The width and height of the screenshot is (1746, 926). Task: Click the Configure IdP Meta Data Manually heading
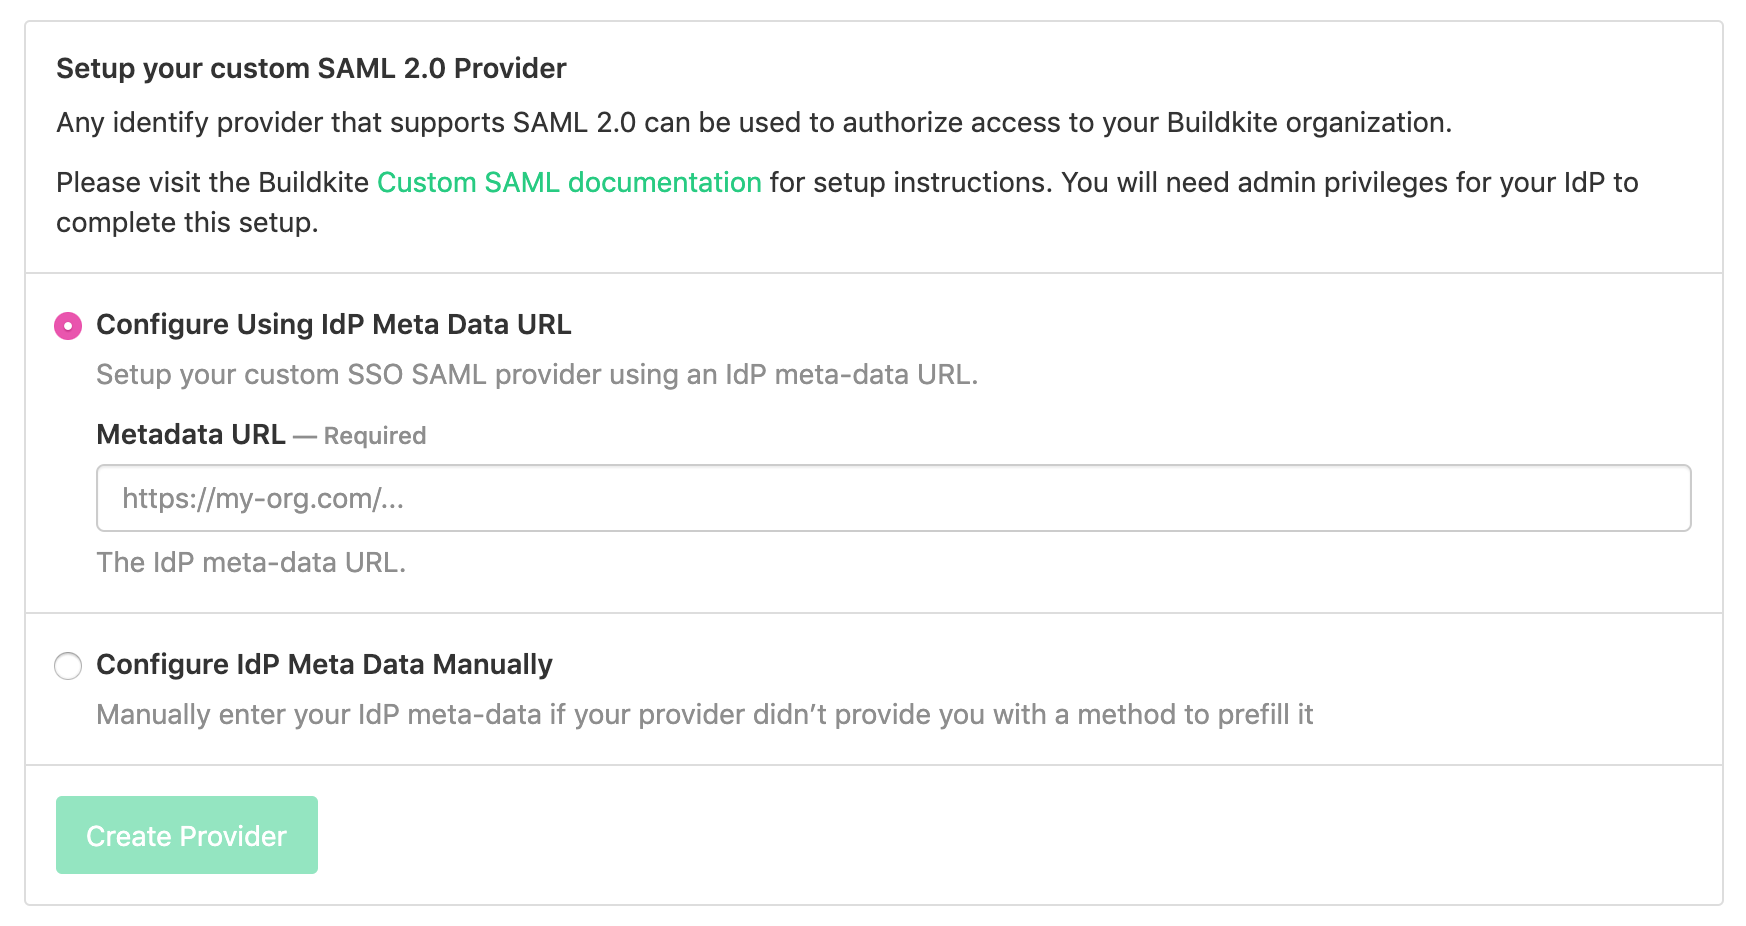click(324, 664)
